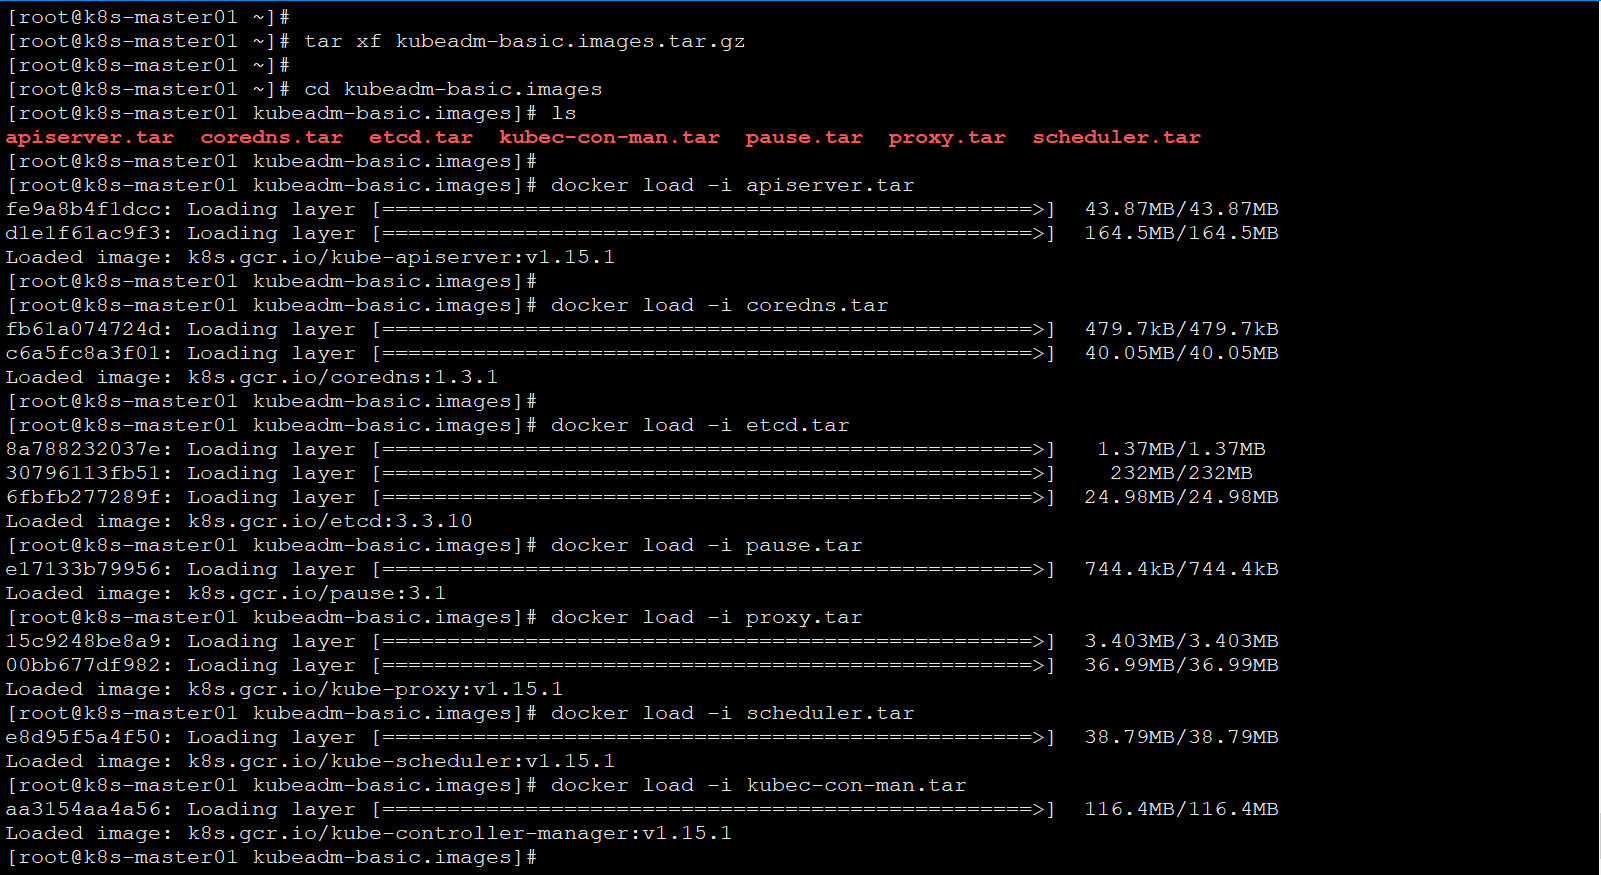The width and height of the screenshot is (1601, 875).
Task: Click layer ID e17133b79956
Action: click(x=84, y=569)
